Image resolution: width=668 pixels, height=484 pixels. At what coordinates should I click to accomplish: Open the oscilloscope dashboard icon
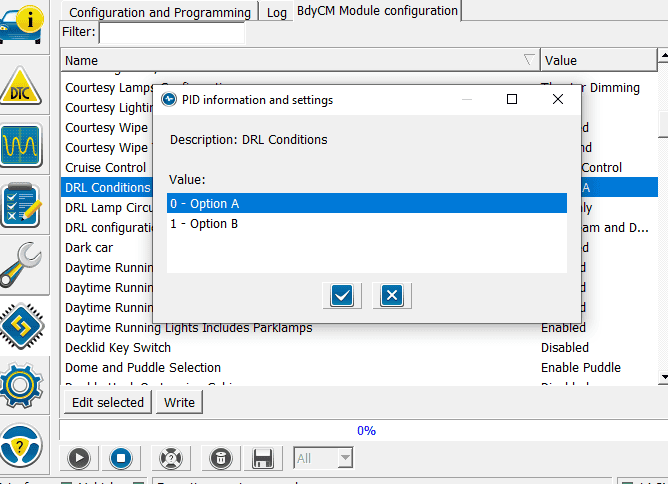click(x=21, y=145)
